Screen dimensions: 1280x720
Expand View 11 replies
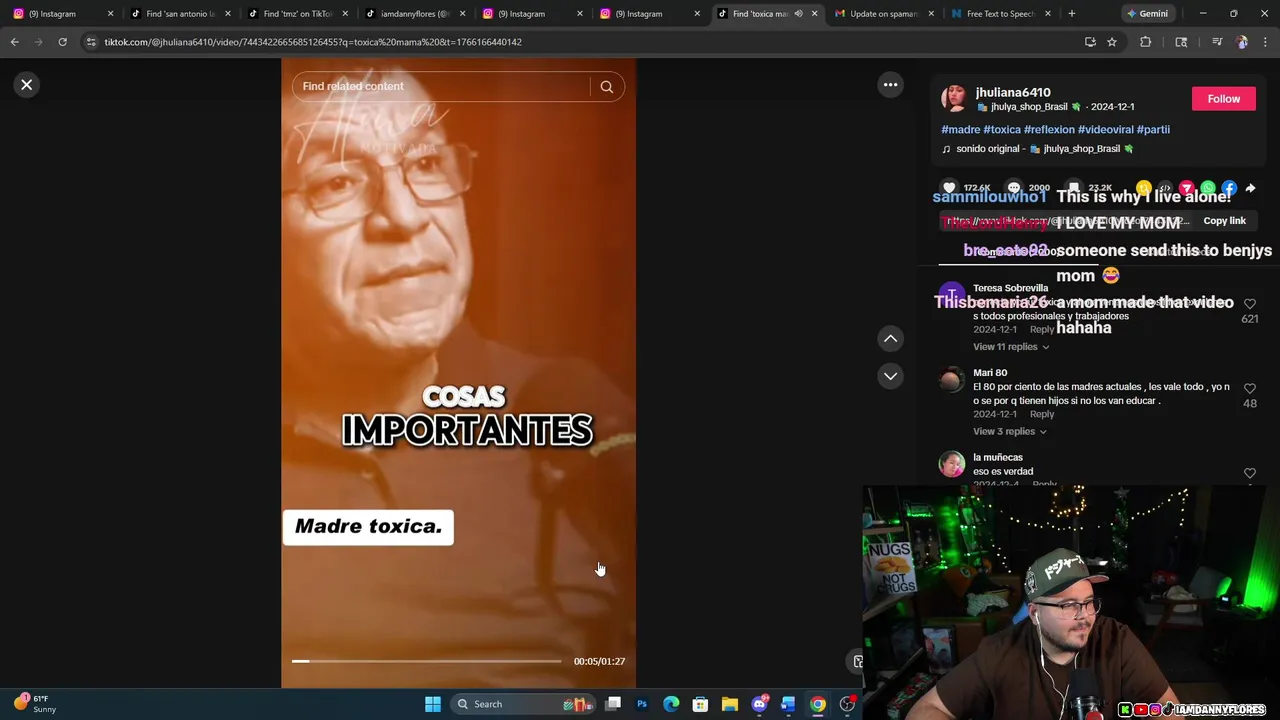pos(1011,347)
